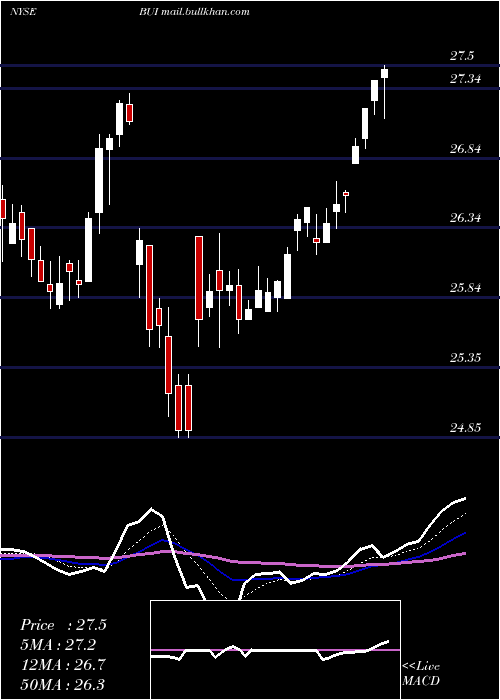Click the <<Live MACD label
Viewport: 500px width, 700px height.
421,673
